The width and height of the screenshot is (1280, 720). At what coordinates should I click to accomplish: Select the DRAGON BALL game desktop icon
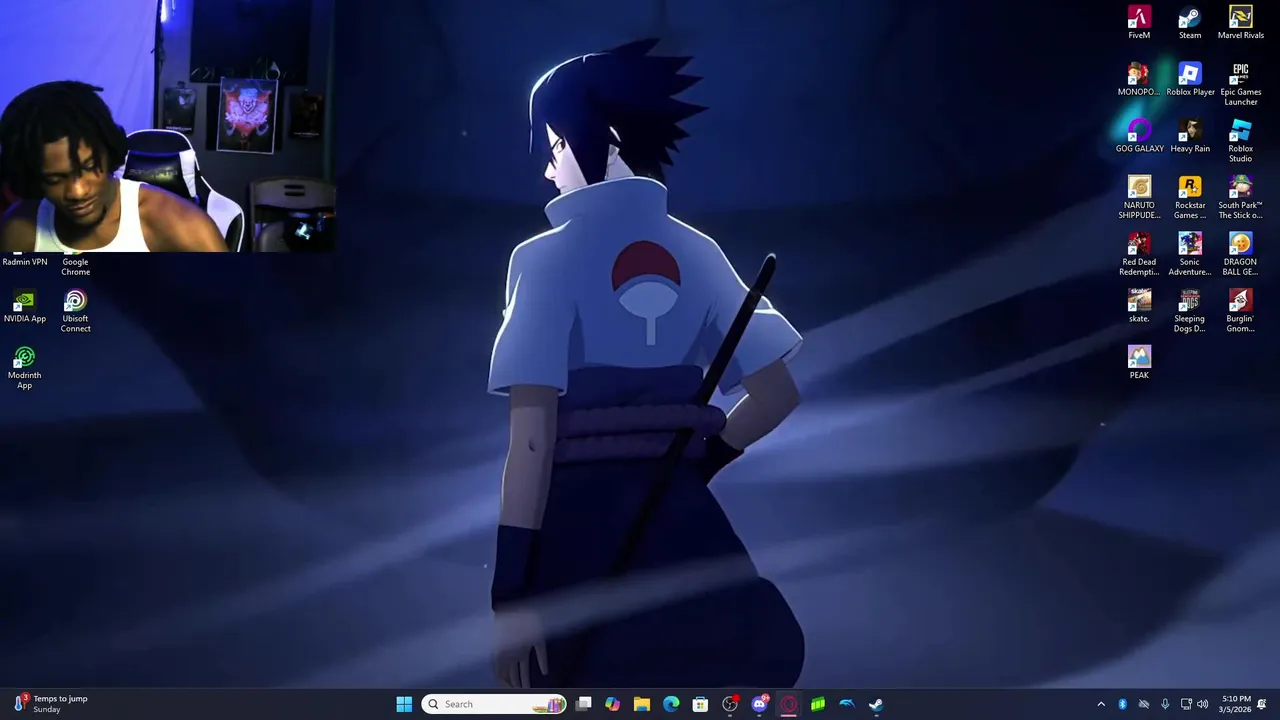click(x=1240, y=255)
